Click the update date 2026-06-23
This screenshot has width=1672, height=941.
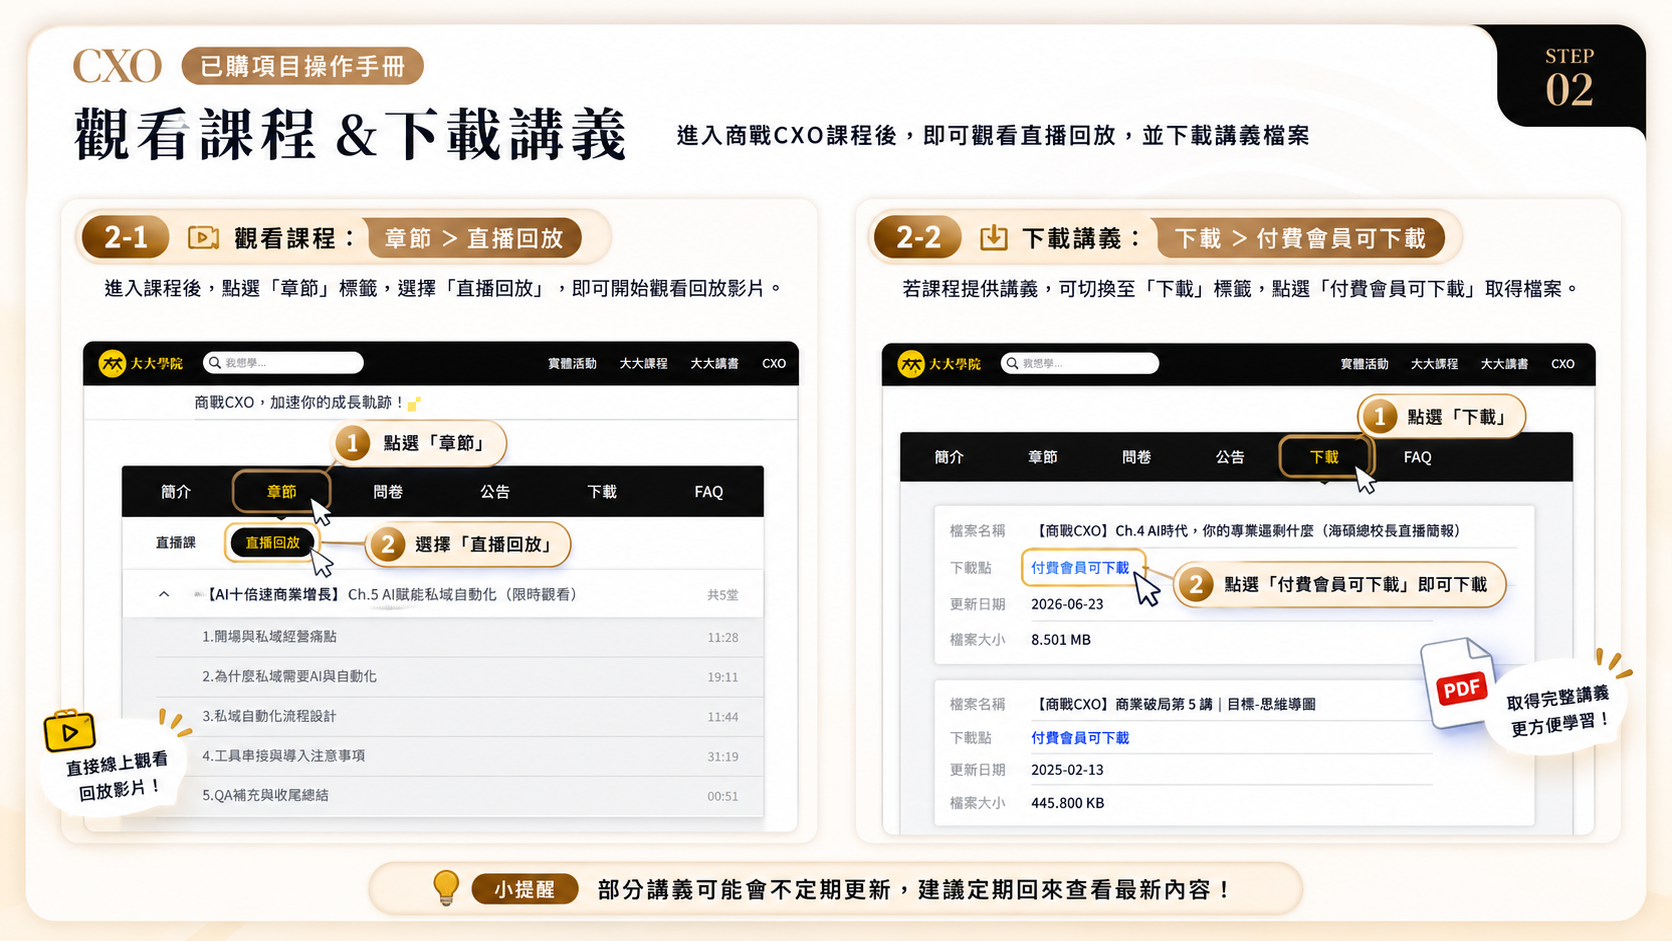[x=1067, y=604]
